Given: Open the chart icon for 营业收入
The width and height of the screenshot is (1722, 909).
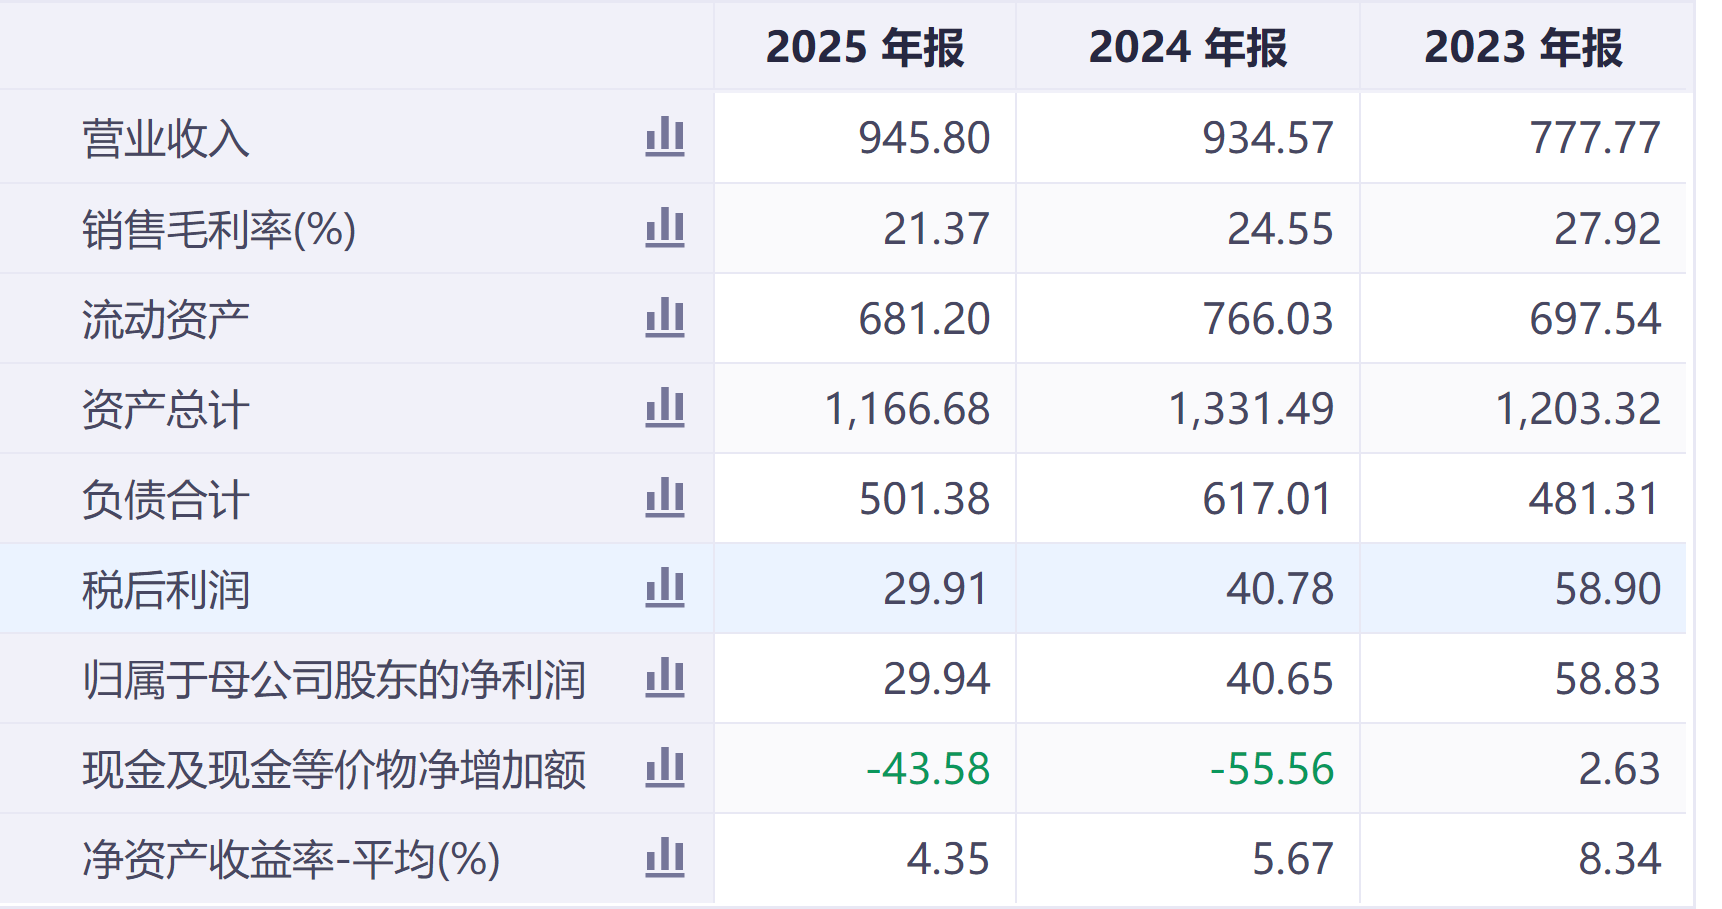Looking at the screenshot, I should click(666, 139).
